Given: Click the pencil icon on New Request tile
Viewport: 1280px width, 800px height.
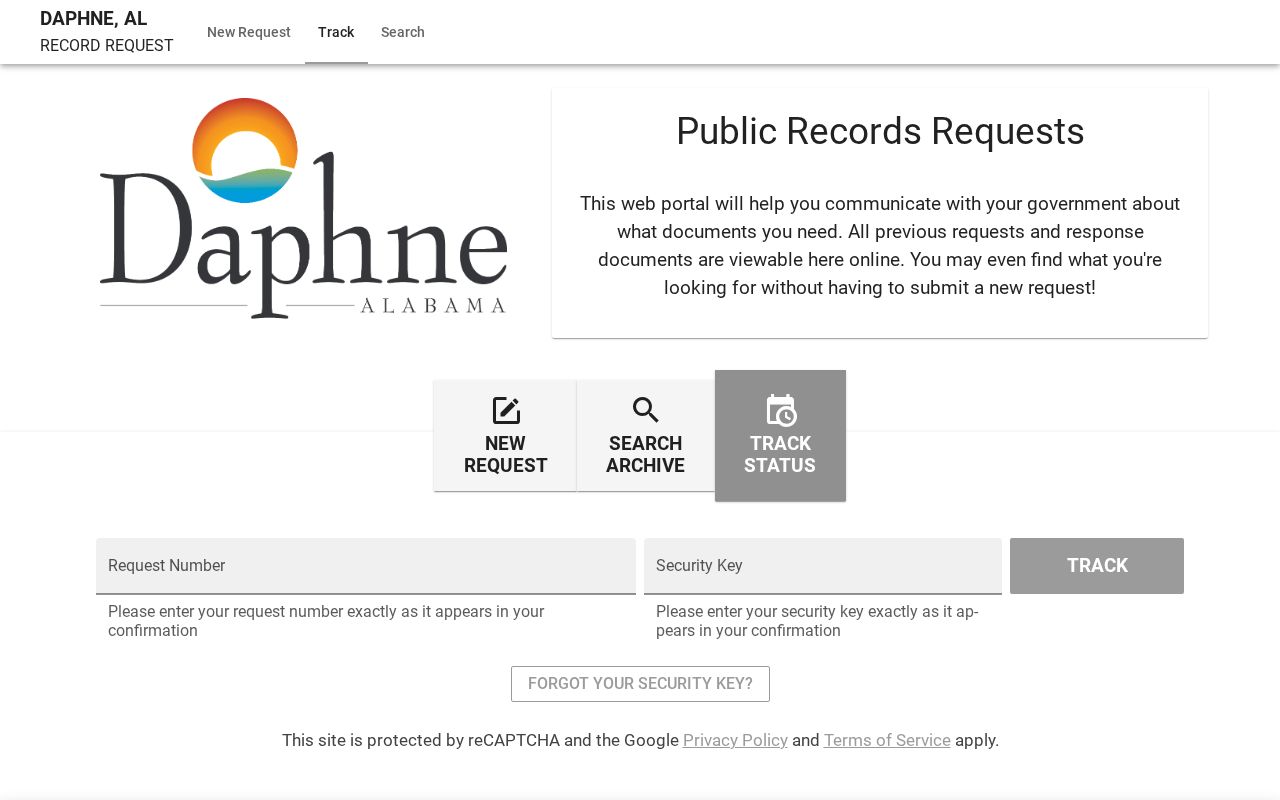Looking at the screenshot, I should [x=506, y=411].
